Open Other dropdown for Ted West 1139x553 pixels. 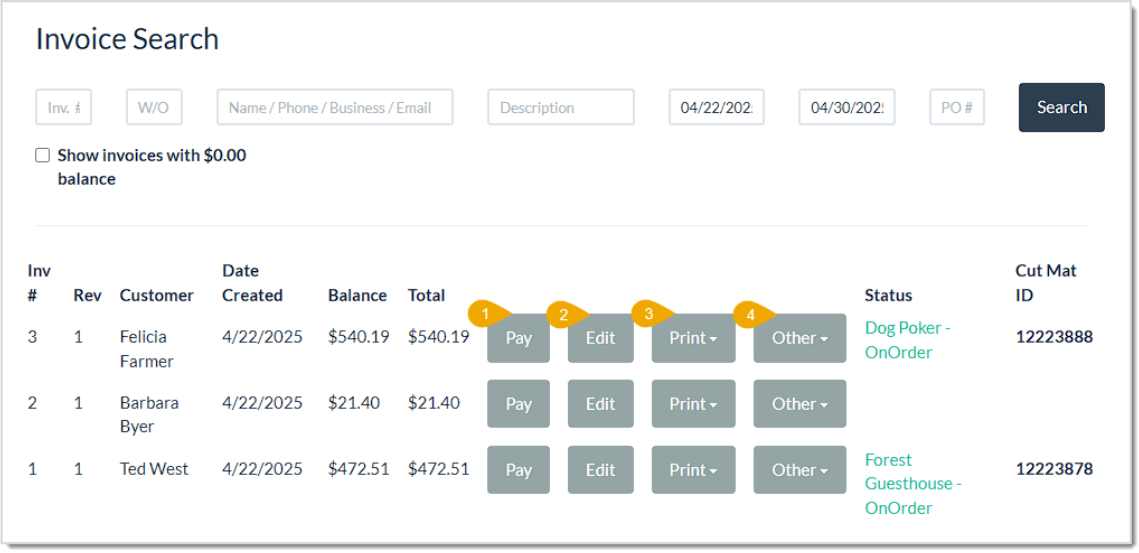[800, 470]
